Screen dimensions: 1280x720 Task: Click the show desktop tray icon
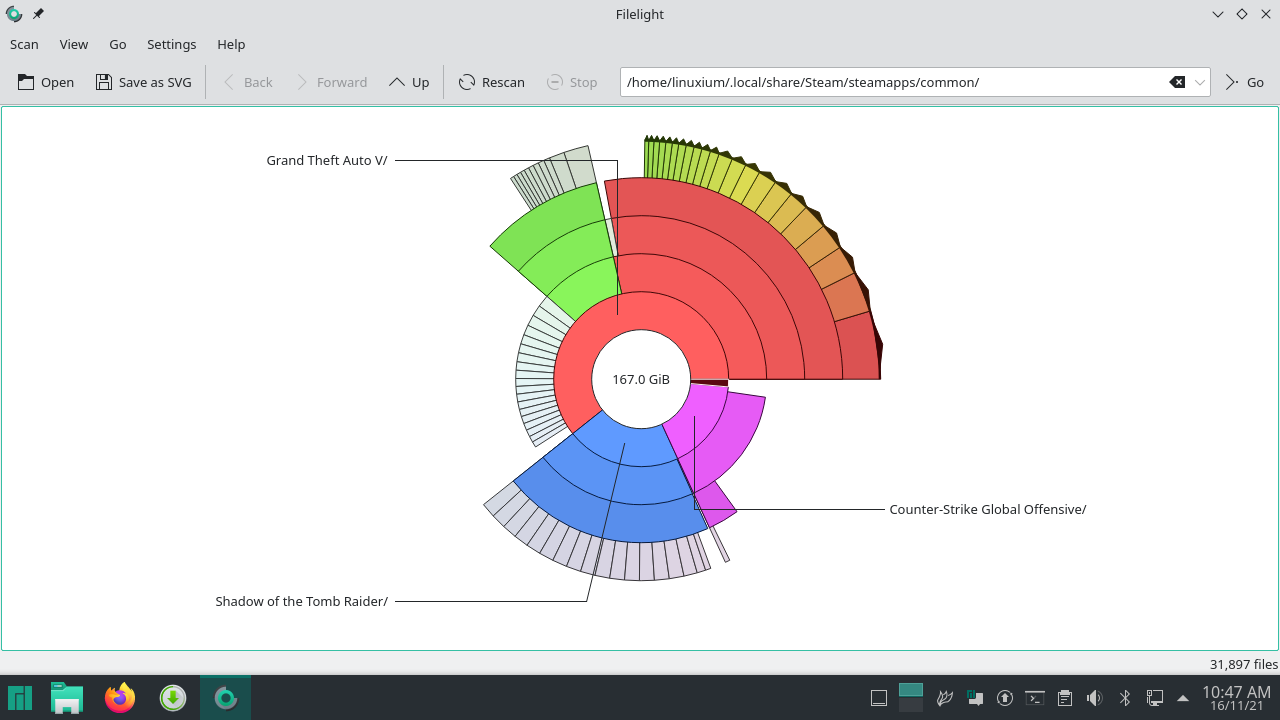pos(879,698)
